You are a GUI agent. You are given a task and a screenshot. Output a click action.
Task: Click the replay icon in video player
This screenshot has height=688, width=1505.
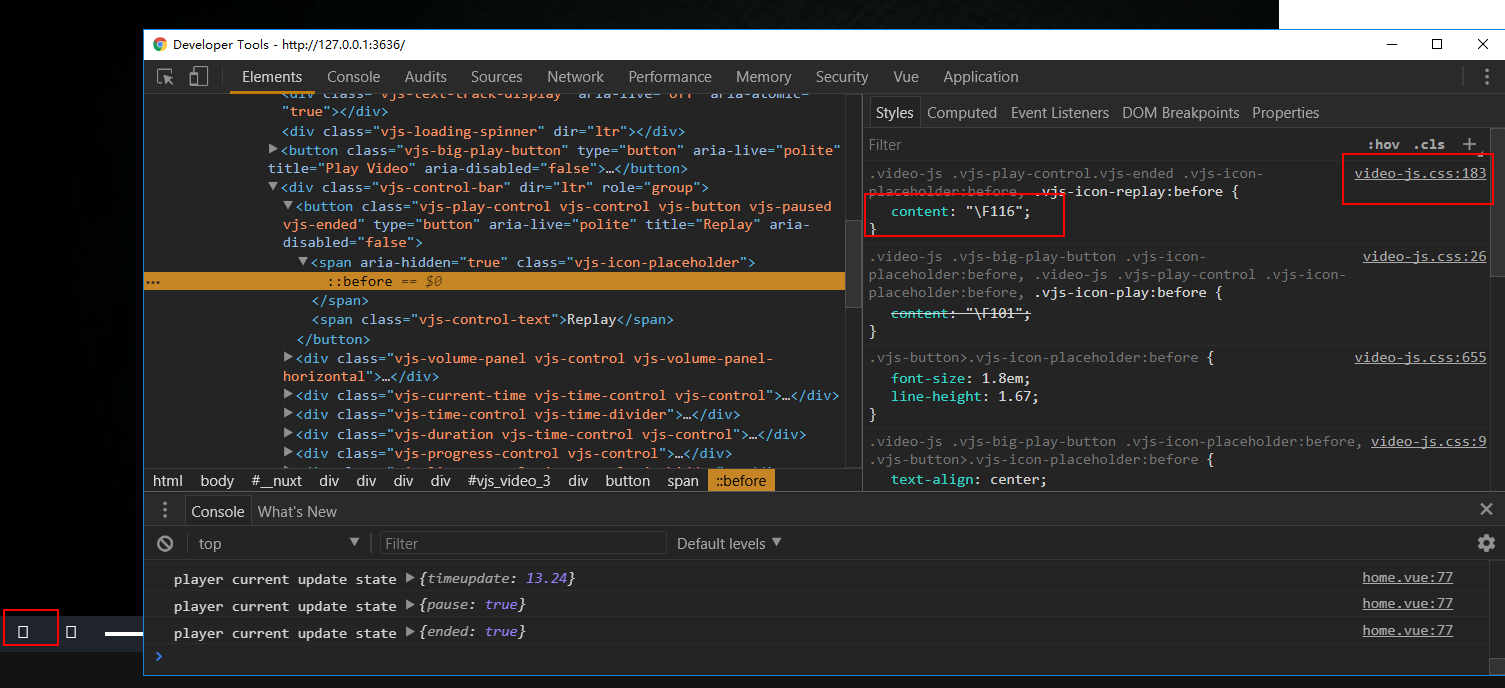tap(23, 632)
